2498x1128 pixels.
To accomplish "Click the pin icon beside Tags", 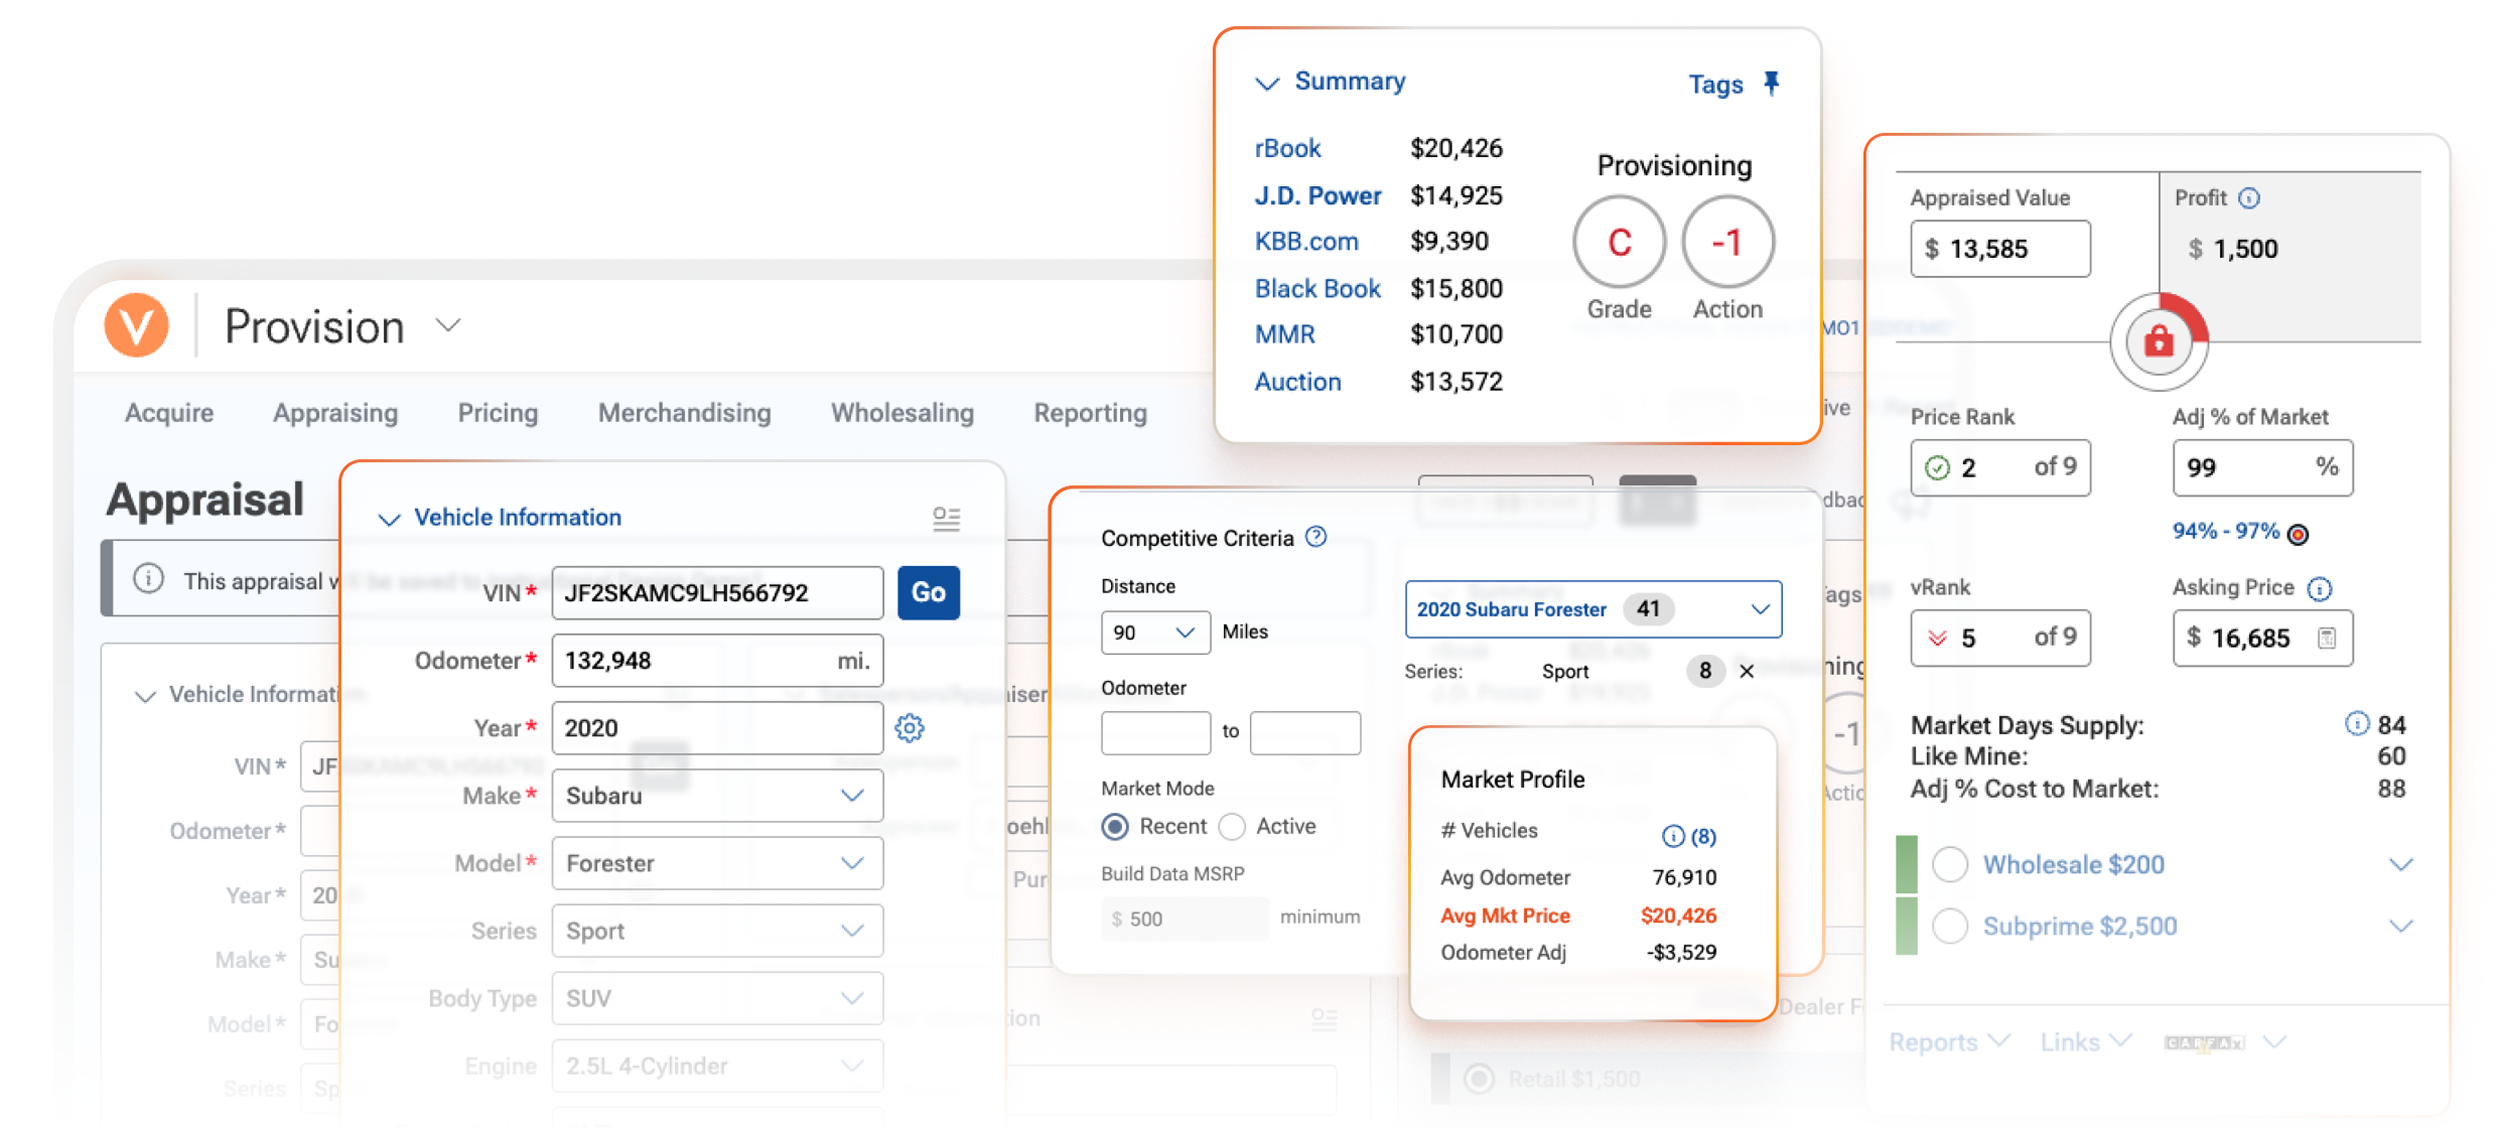I will (x=1771, y=83).
